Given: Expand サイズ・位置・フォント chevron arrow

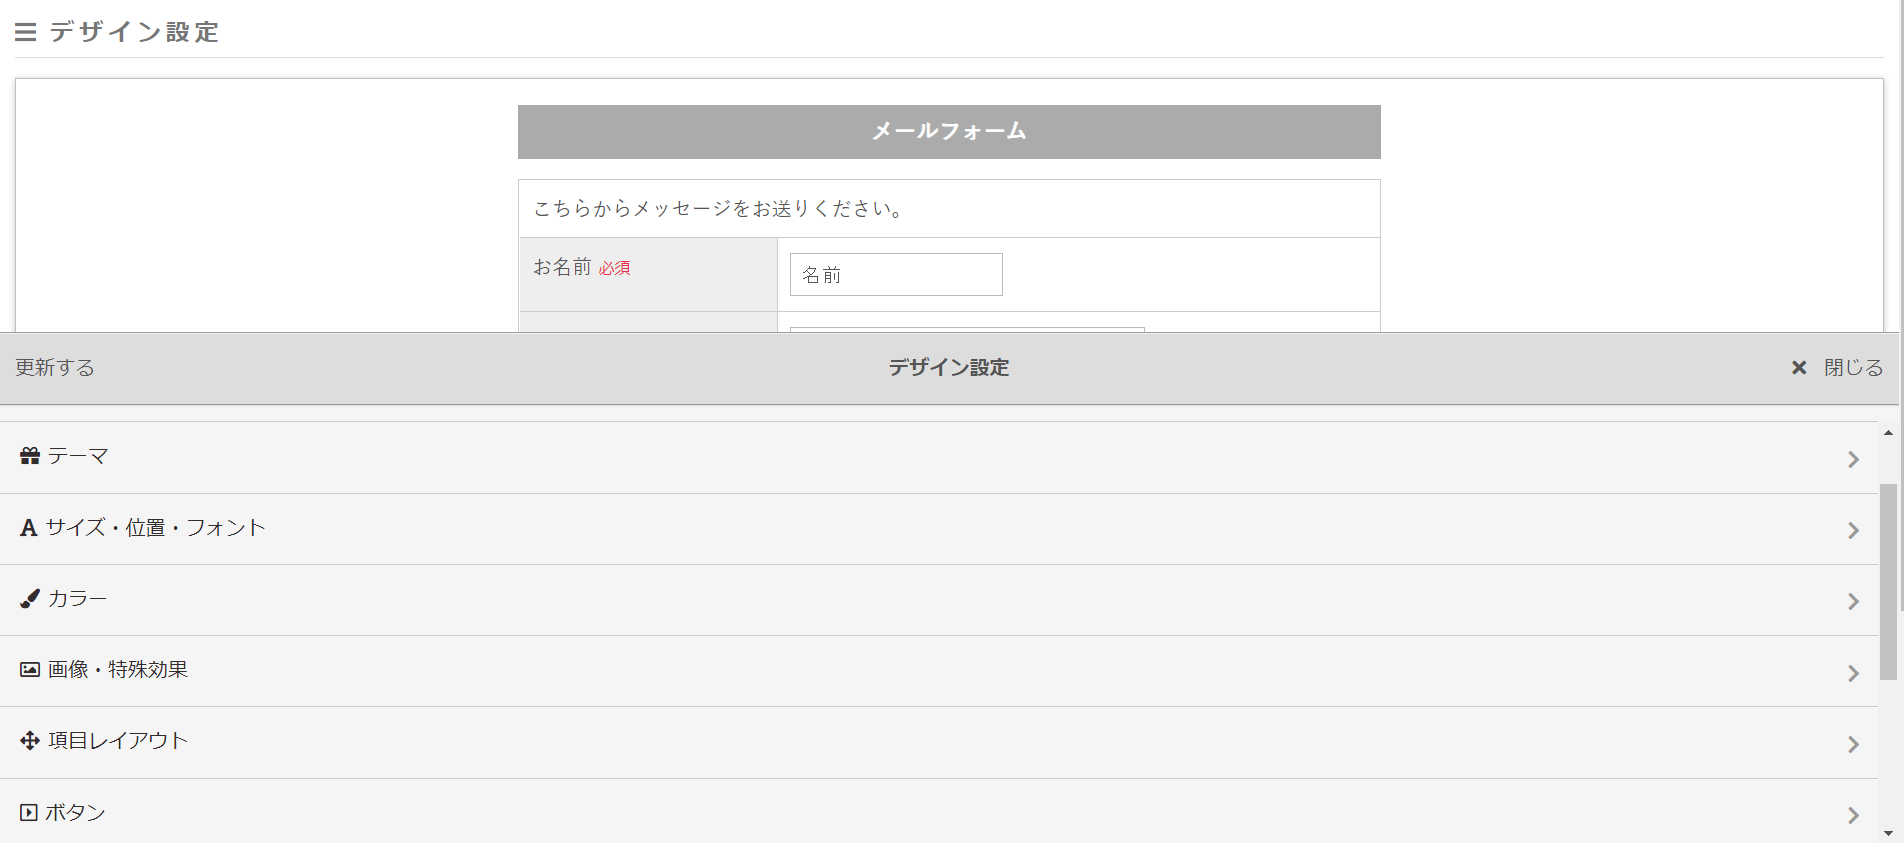Looking at the screenshot, I should (1853, 530).
